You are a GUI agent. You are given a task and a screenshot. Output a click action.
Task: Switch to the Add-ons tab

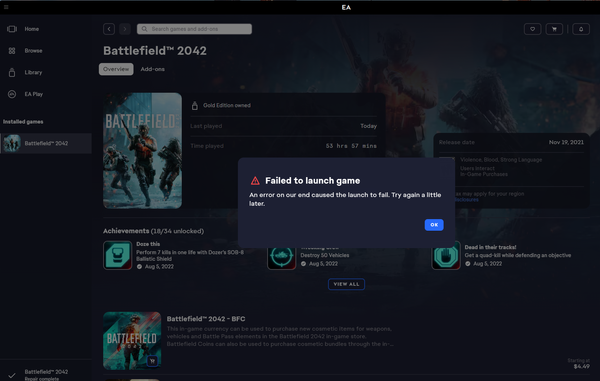click(152, 69)
